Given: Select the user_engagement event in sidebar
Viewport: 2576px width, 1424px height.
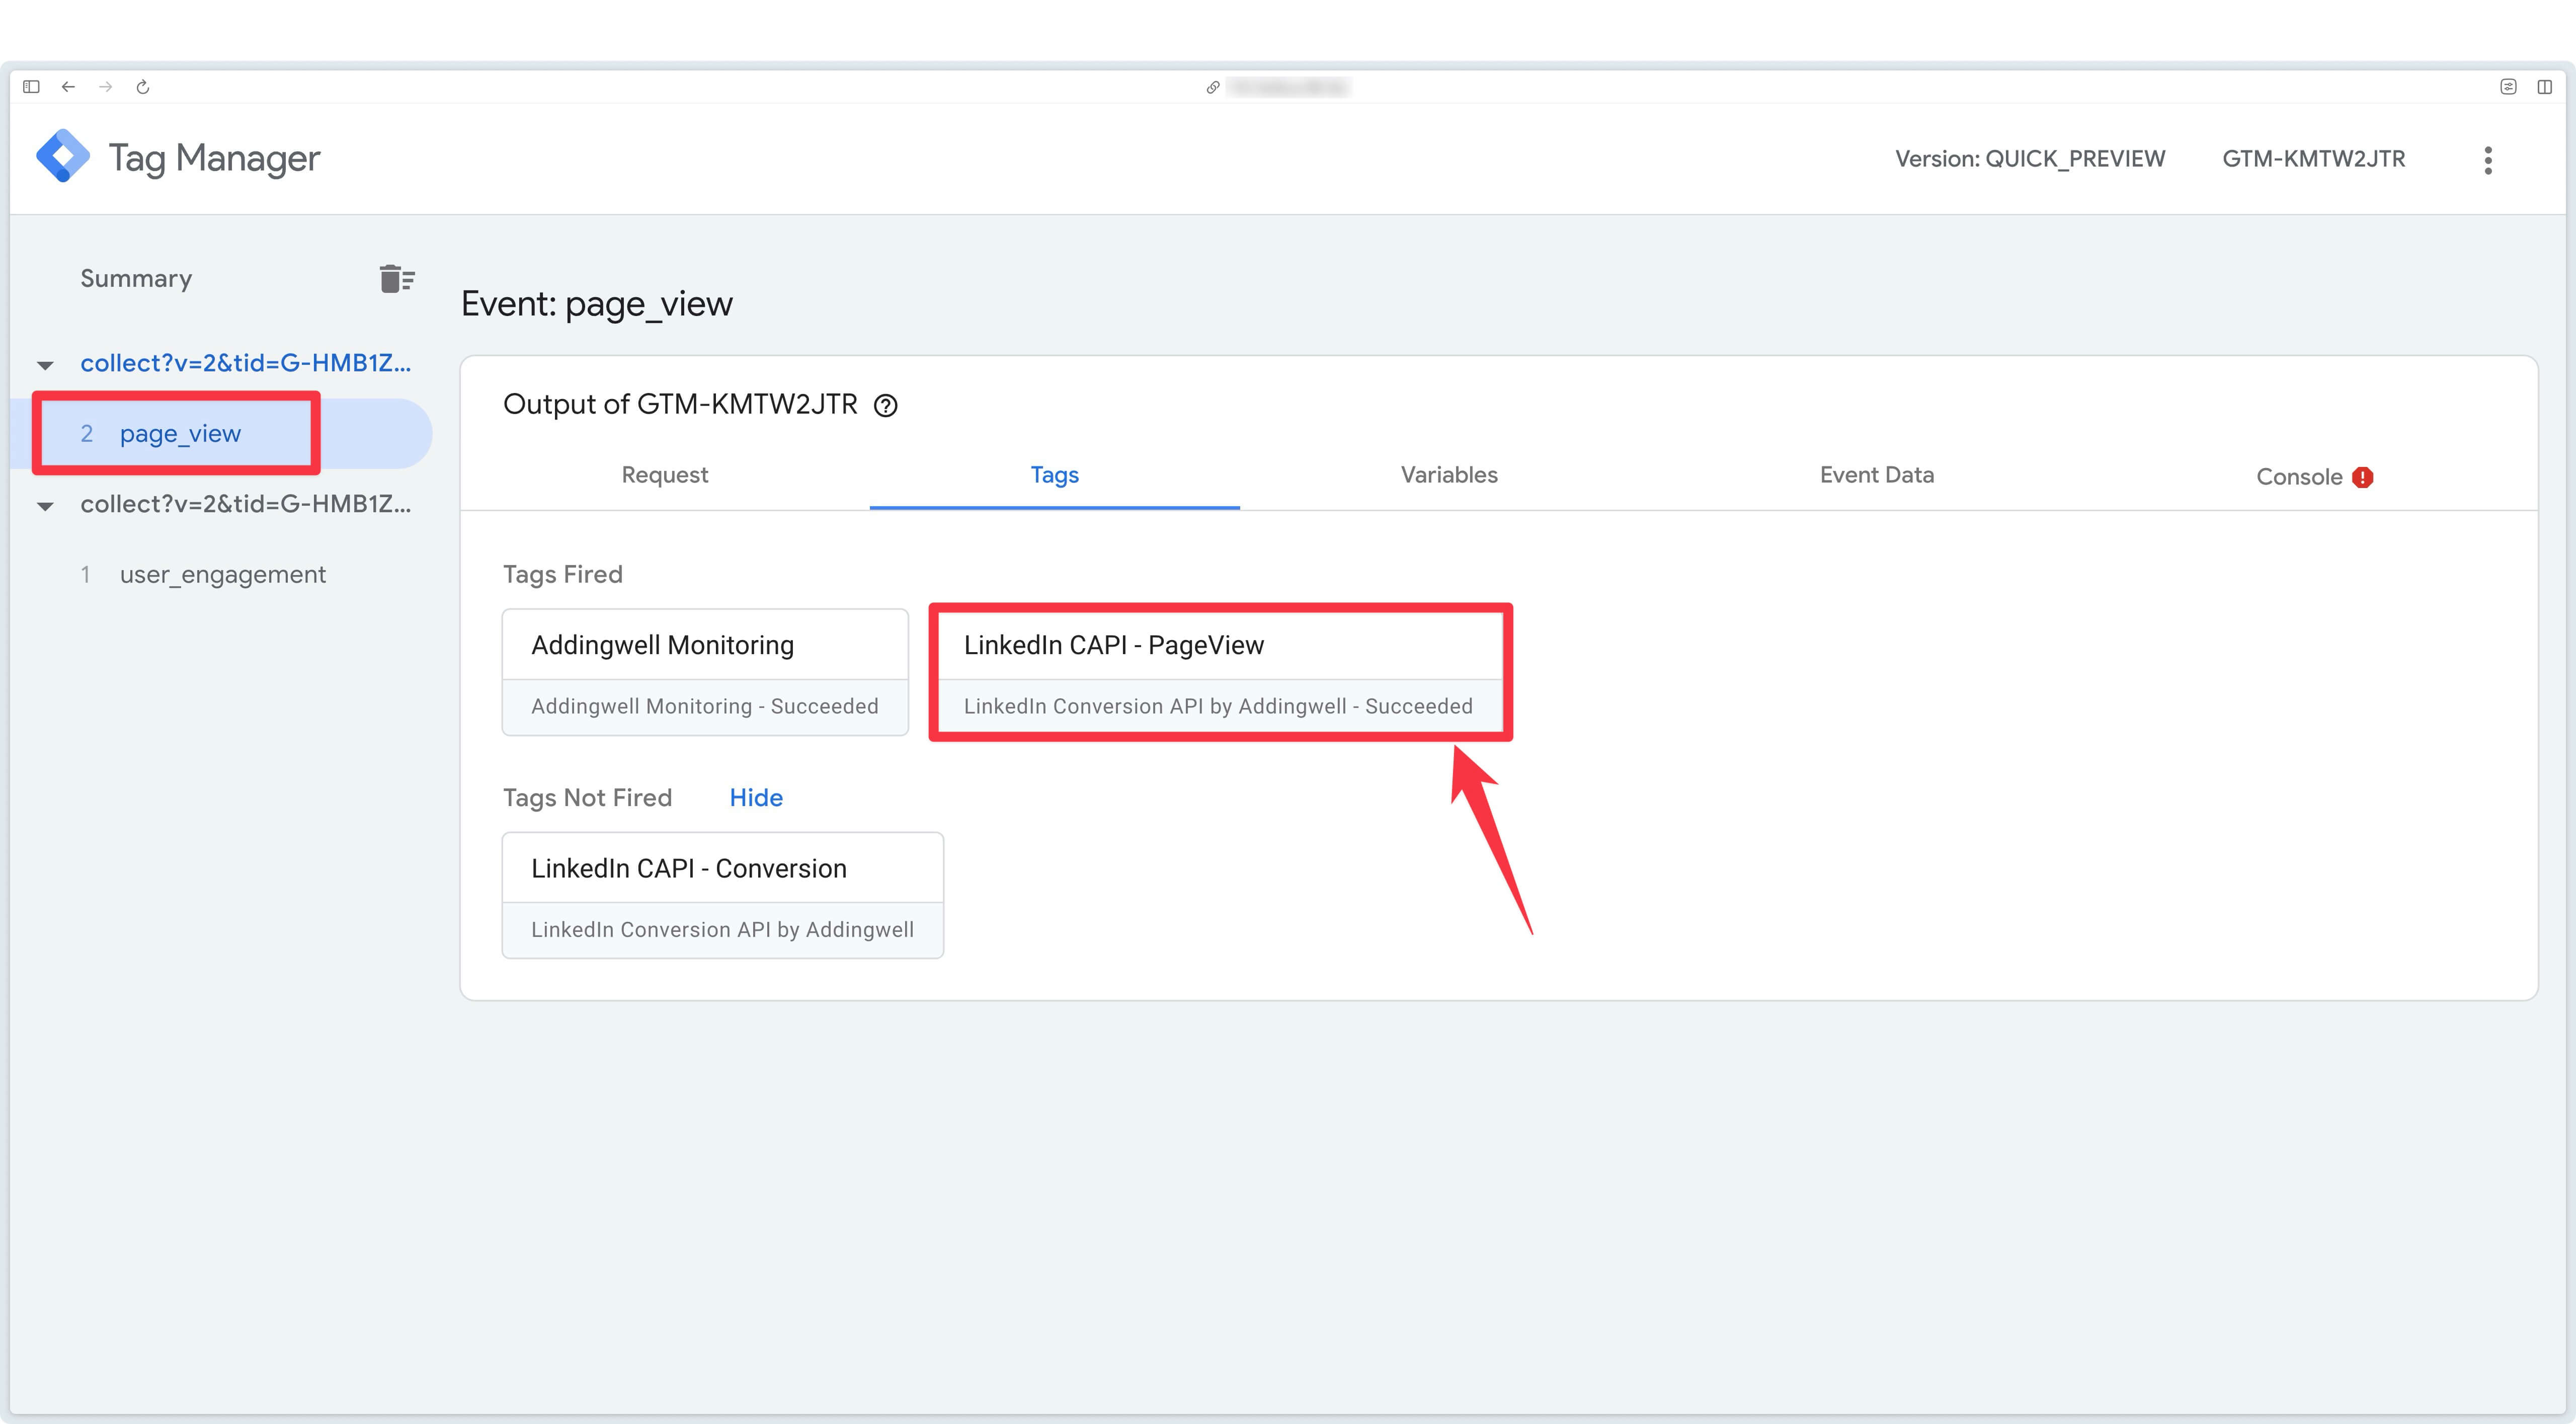Looking at the screenshot, I should pos(223,574).
